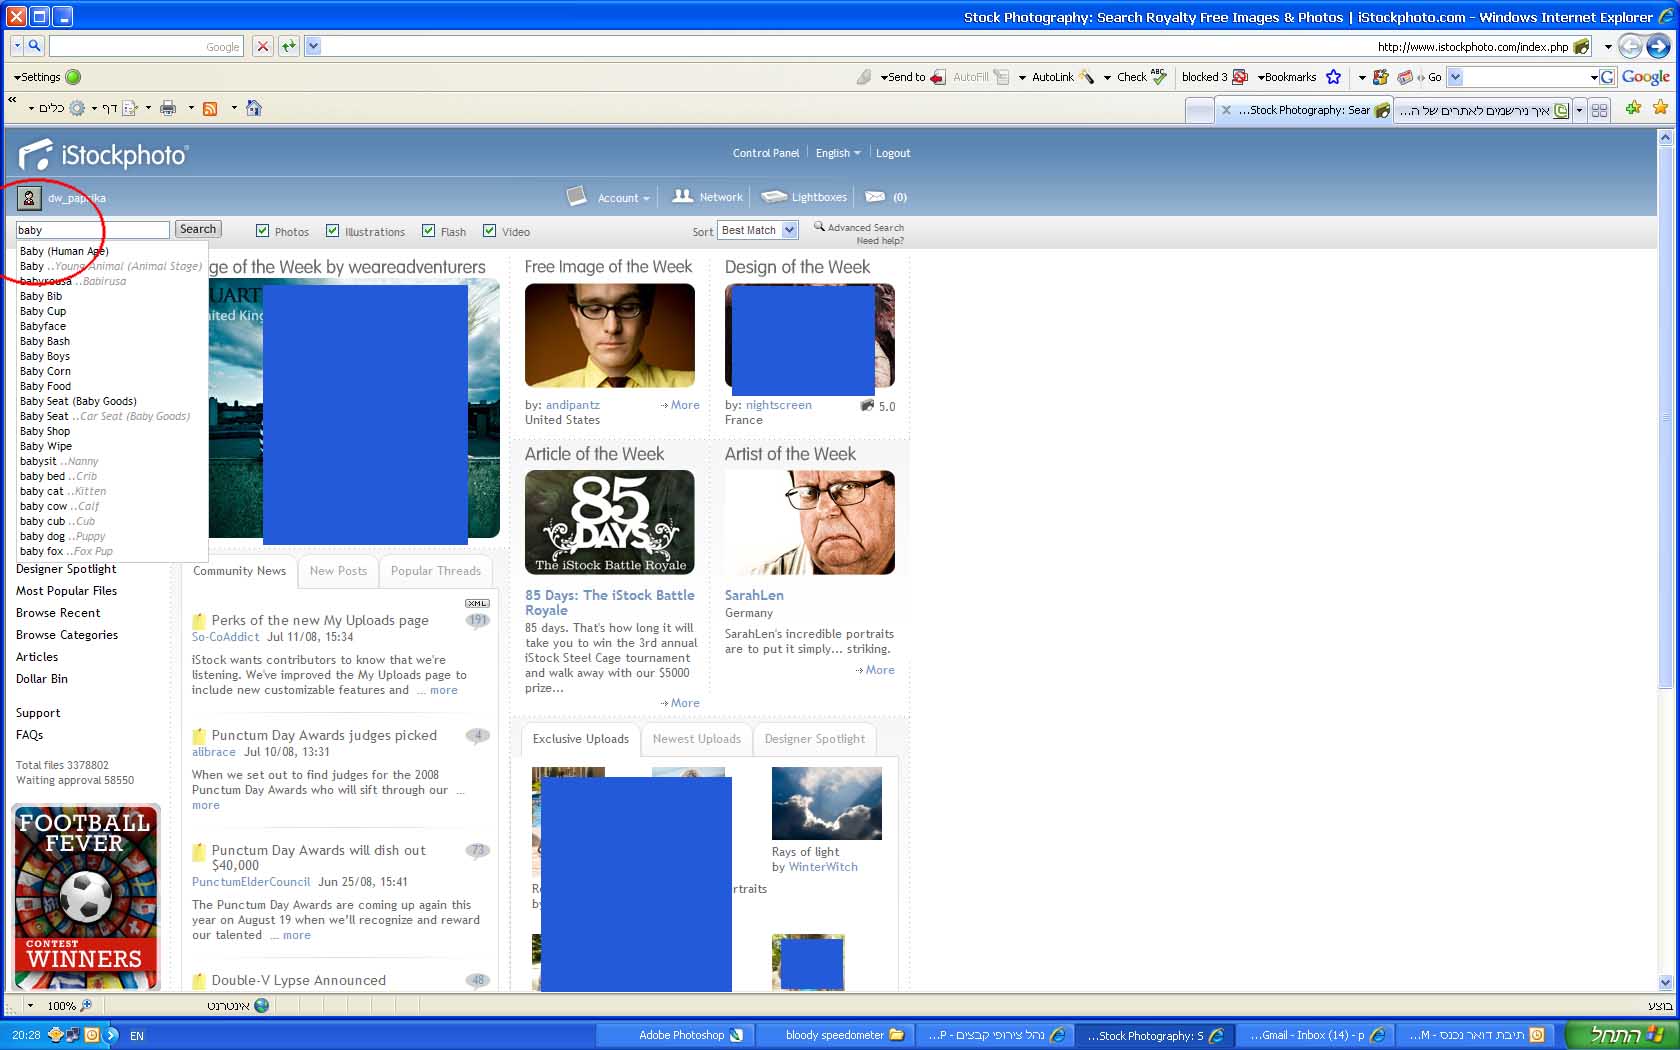The height and width of the screenshot is (1050, 1680).
Task: Open the Dollar Bin link
Action: (x=42, y=679)
